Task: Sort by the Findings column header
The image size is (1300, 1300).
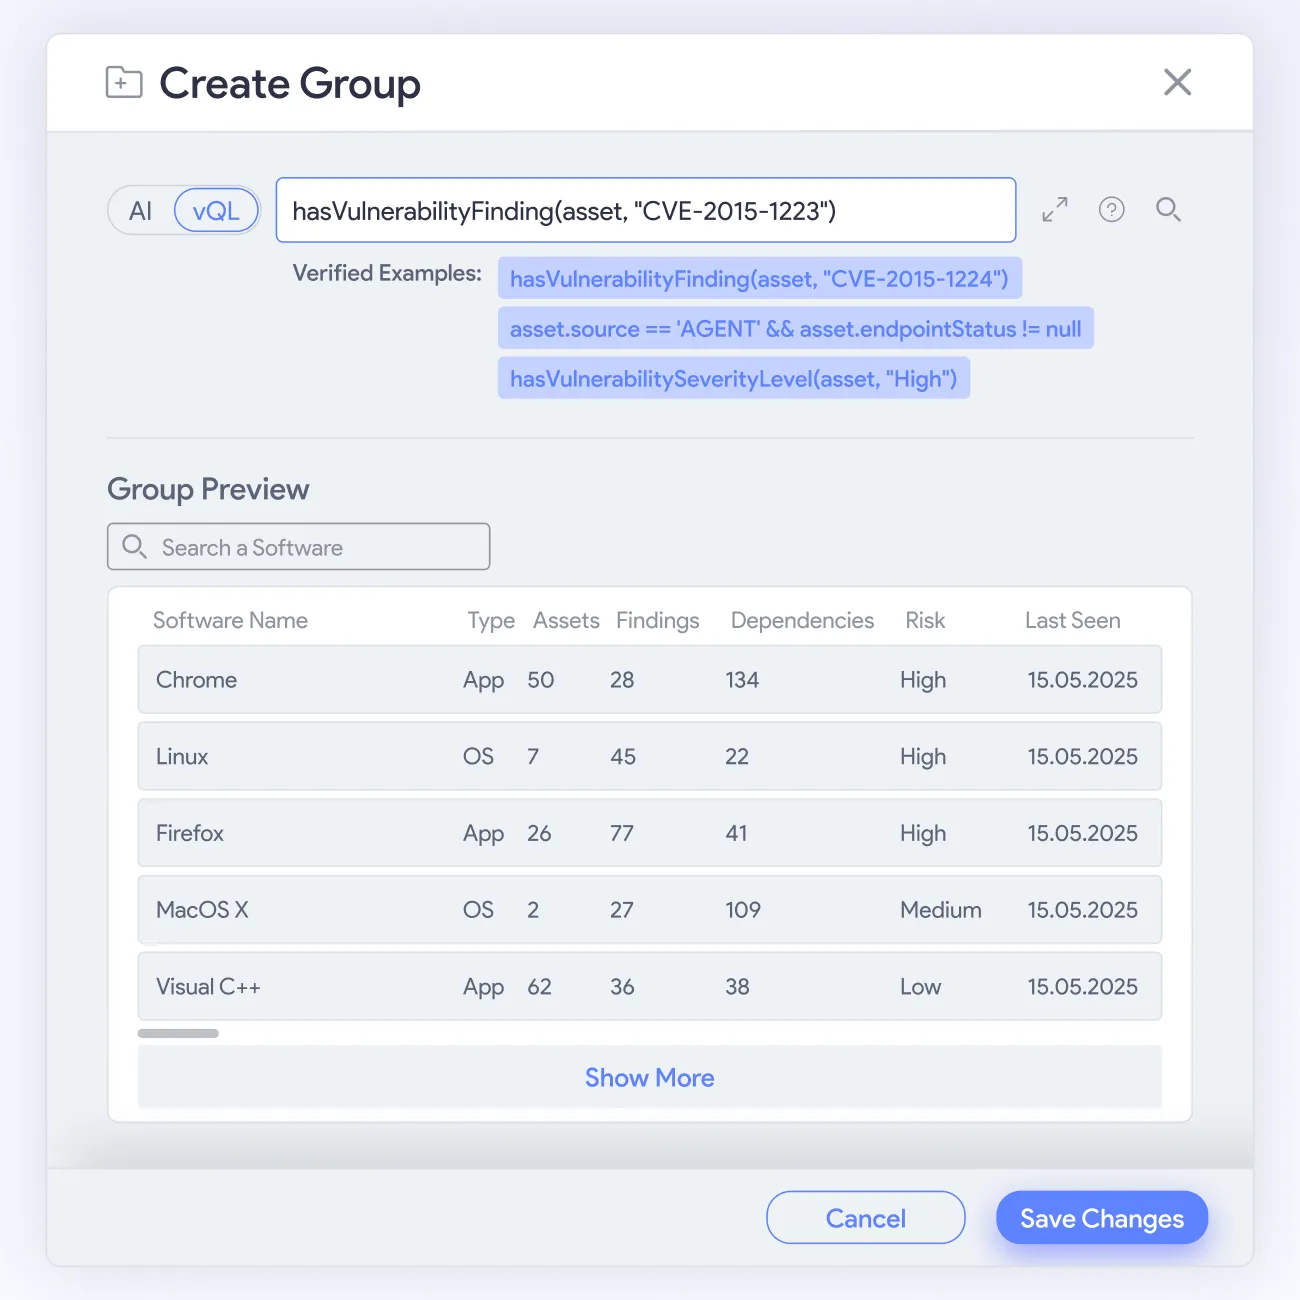Action: (x=658, y=620)
